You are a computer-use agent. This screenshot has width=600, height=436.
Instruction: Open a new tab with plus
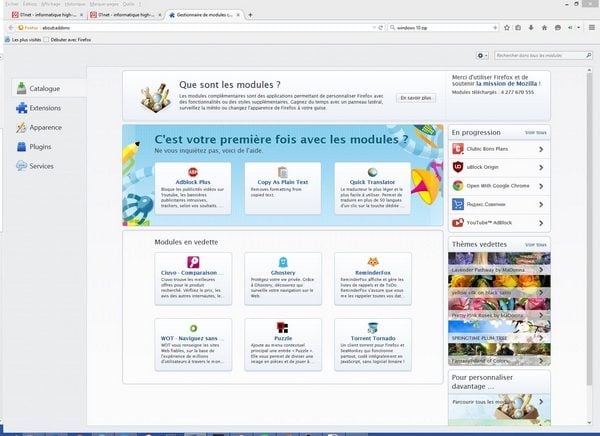click(x=250, y=15)
